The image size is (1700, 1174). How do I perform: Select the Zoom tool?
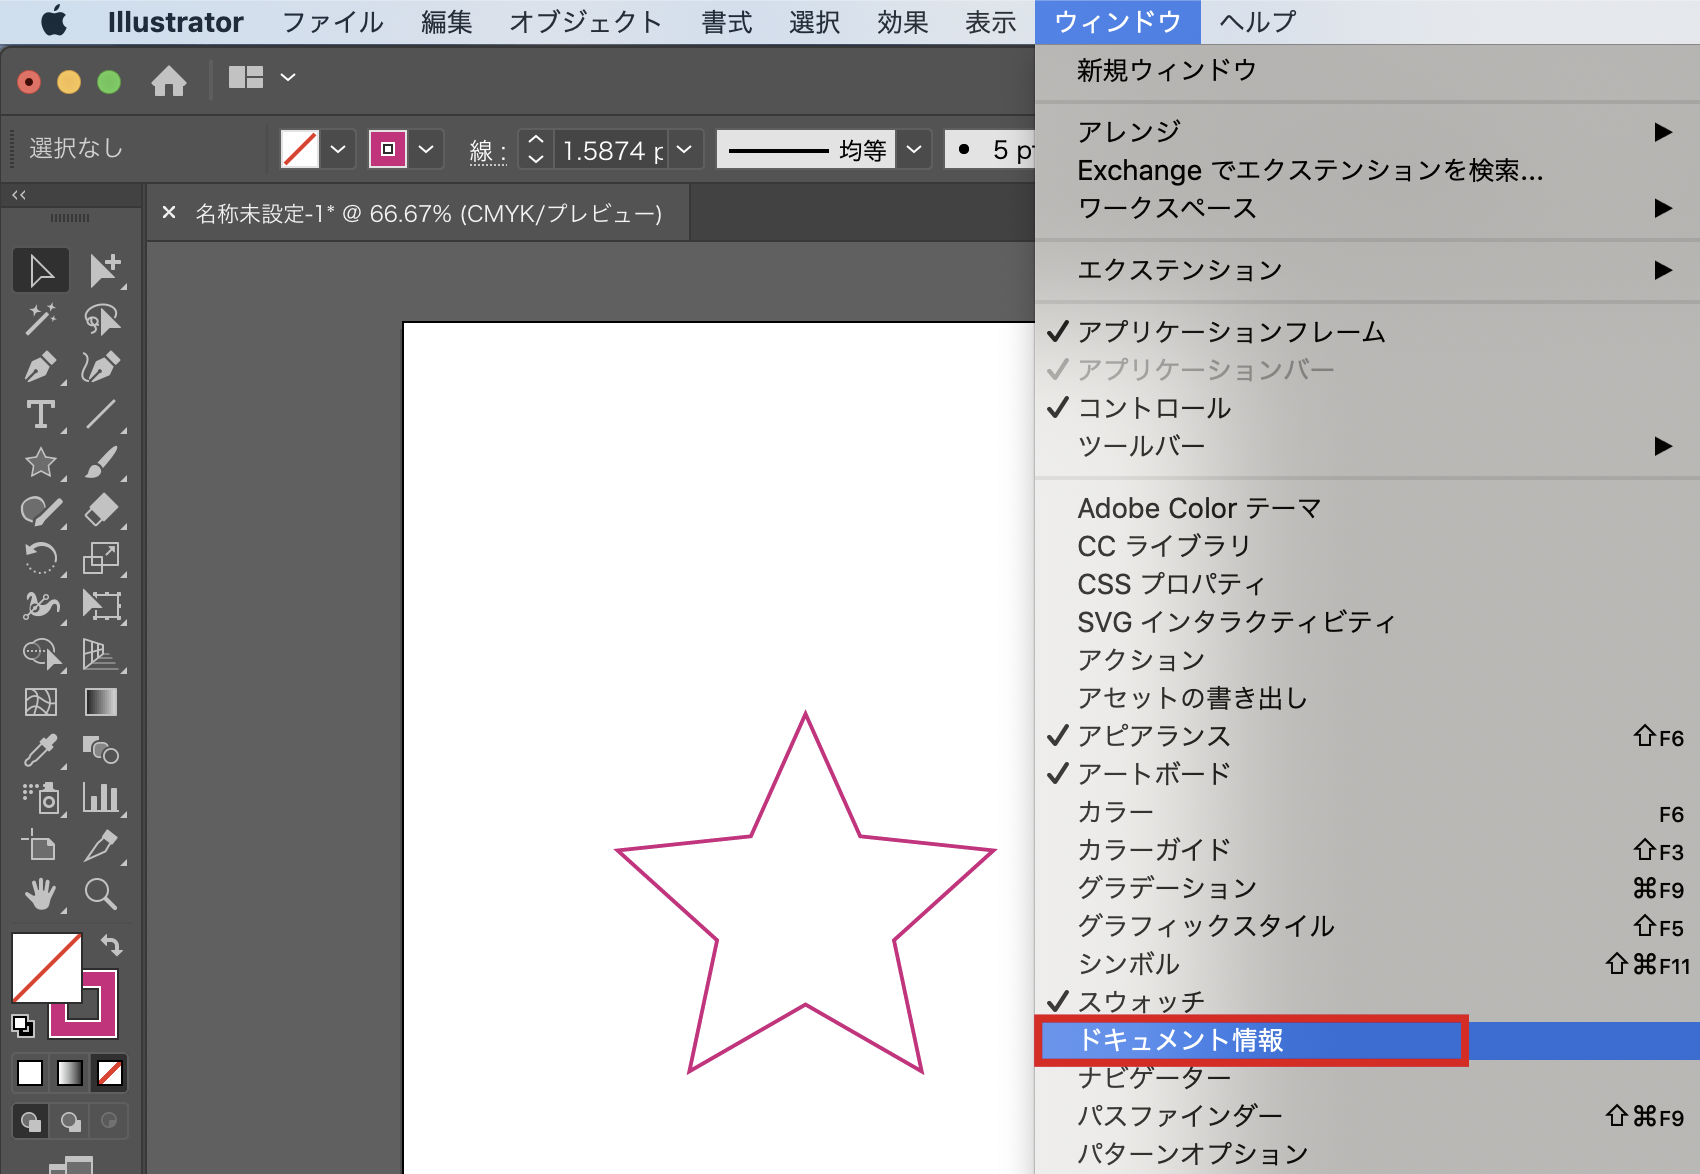(x=101, y=894)
